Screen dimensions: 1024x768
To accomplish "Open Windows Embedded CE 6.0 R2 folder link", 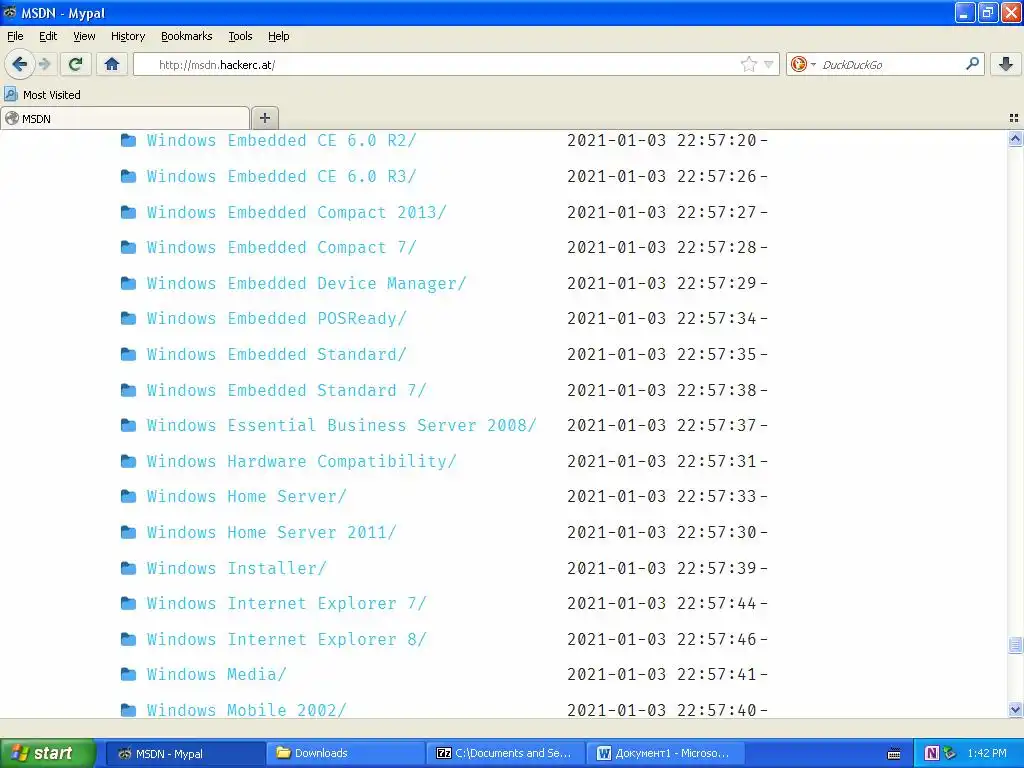I will tap(281, 140).
